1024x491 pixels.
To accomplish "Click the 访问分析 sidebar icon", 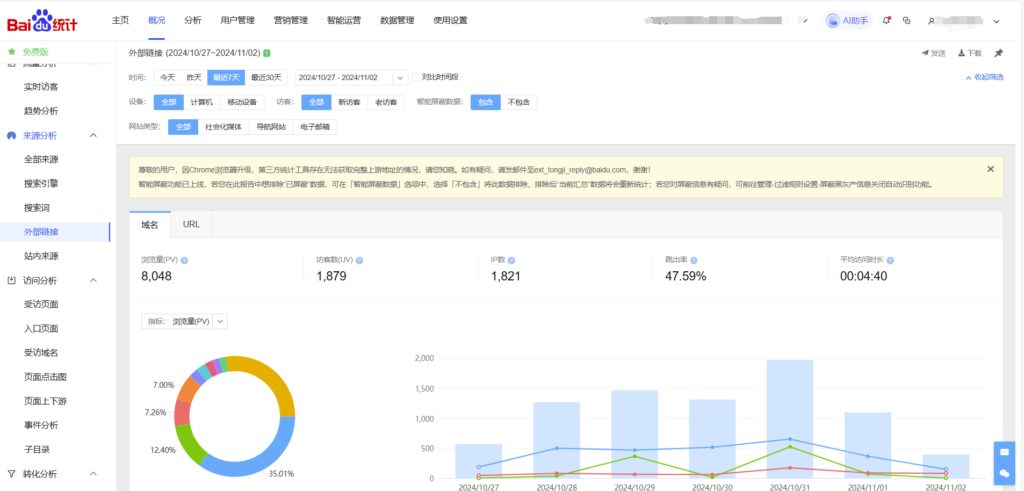I will 12,280.
